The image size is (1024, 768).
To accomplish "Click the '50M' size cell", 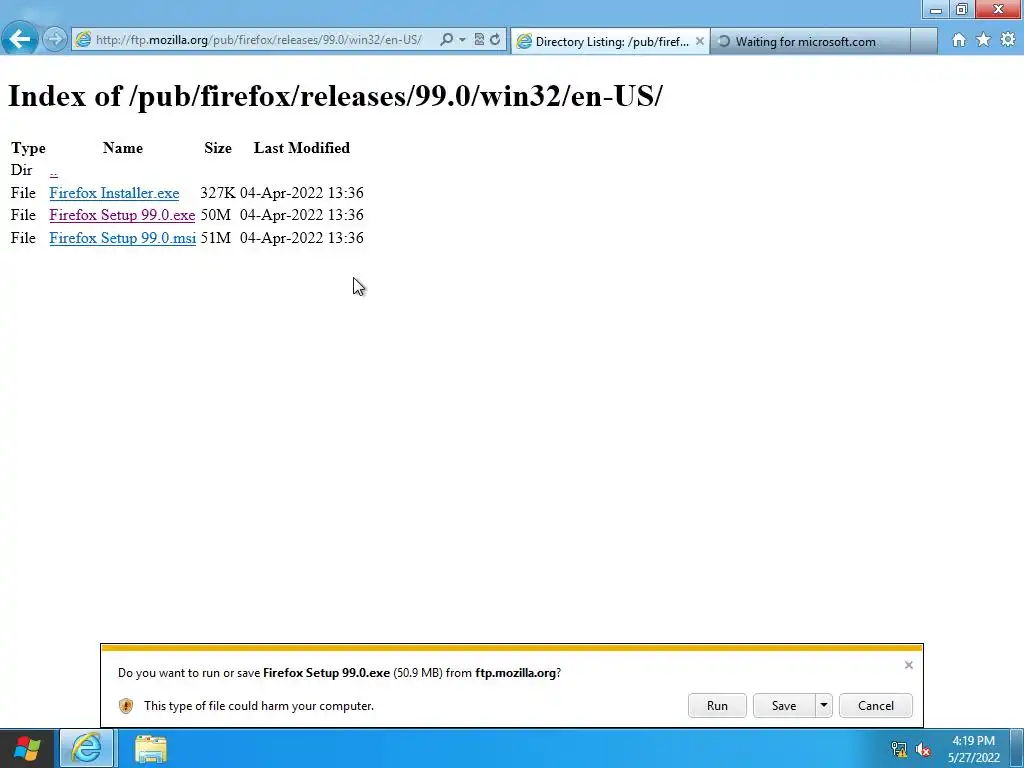I will 216,215.
